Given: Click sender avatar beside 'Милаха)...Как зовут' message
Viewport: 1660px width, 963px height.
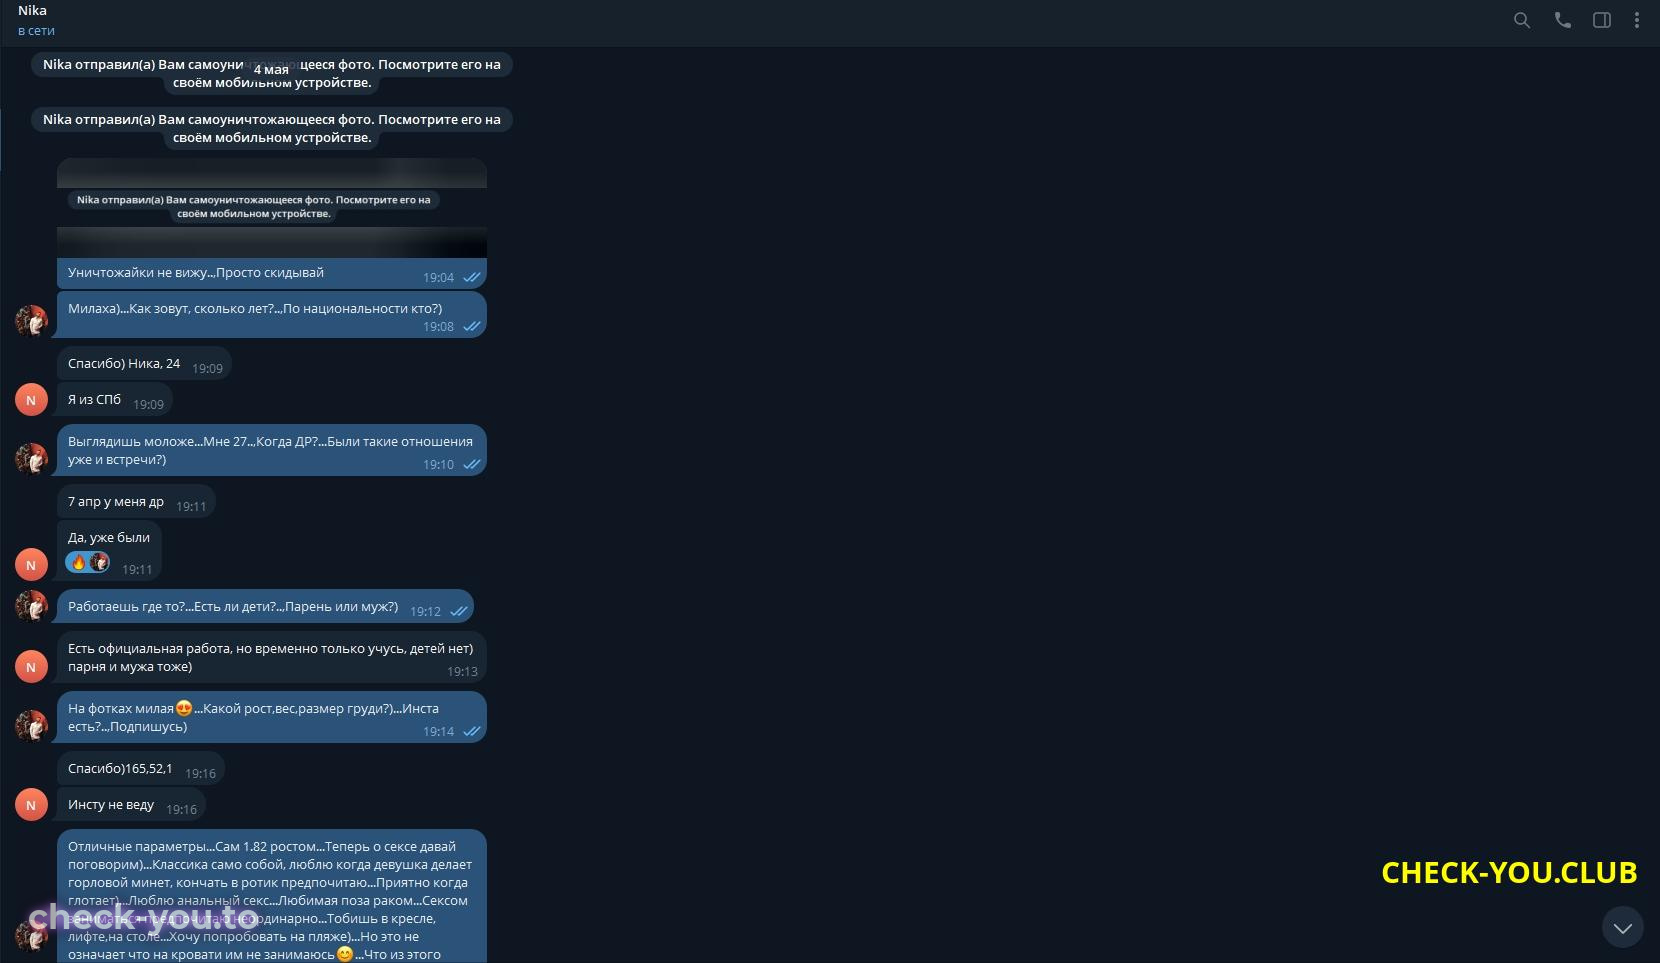Looking at the screenshot, I should [x=31, y=321].
